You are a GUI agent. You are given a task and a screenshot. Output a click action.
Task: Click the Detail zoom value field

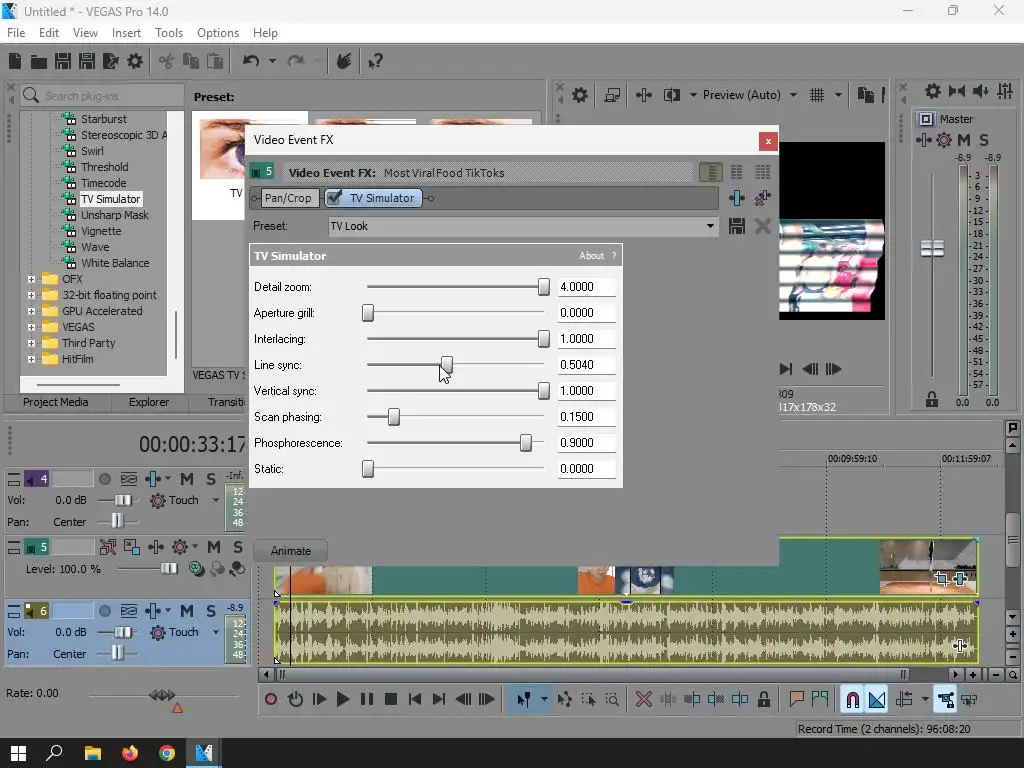click(x=586, y=287)
